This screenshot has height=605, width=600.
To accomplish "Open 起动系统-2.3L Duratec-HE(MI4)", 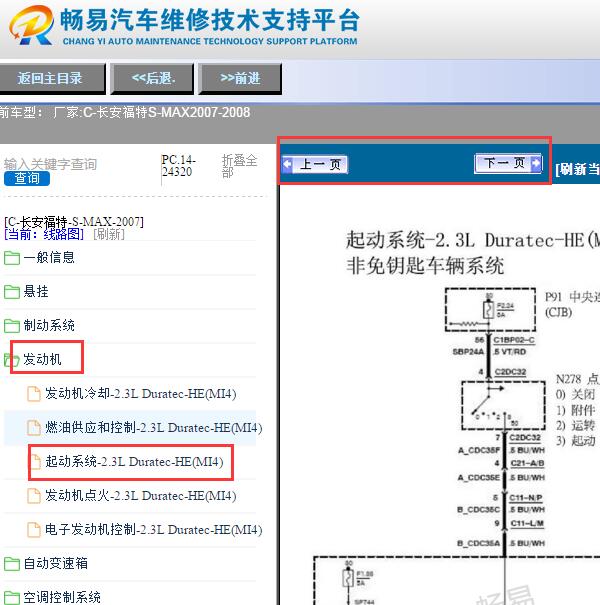I will coord(134,461).
